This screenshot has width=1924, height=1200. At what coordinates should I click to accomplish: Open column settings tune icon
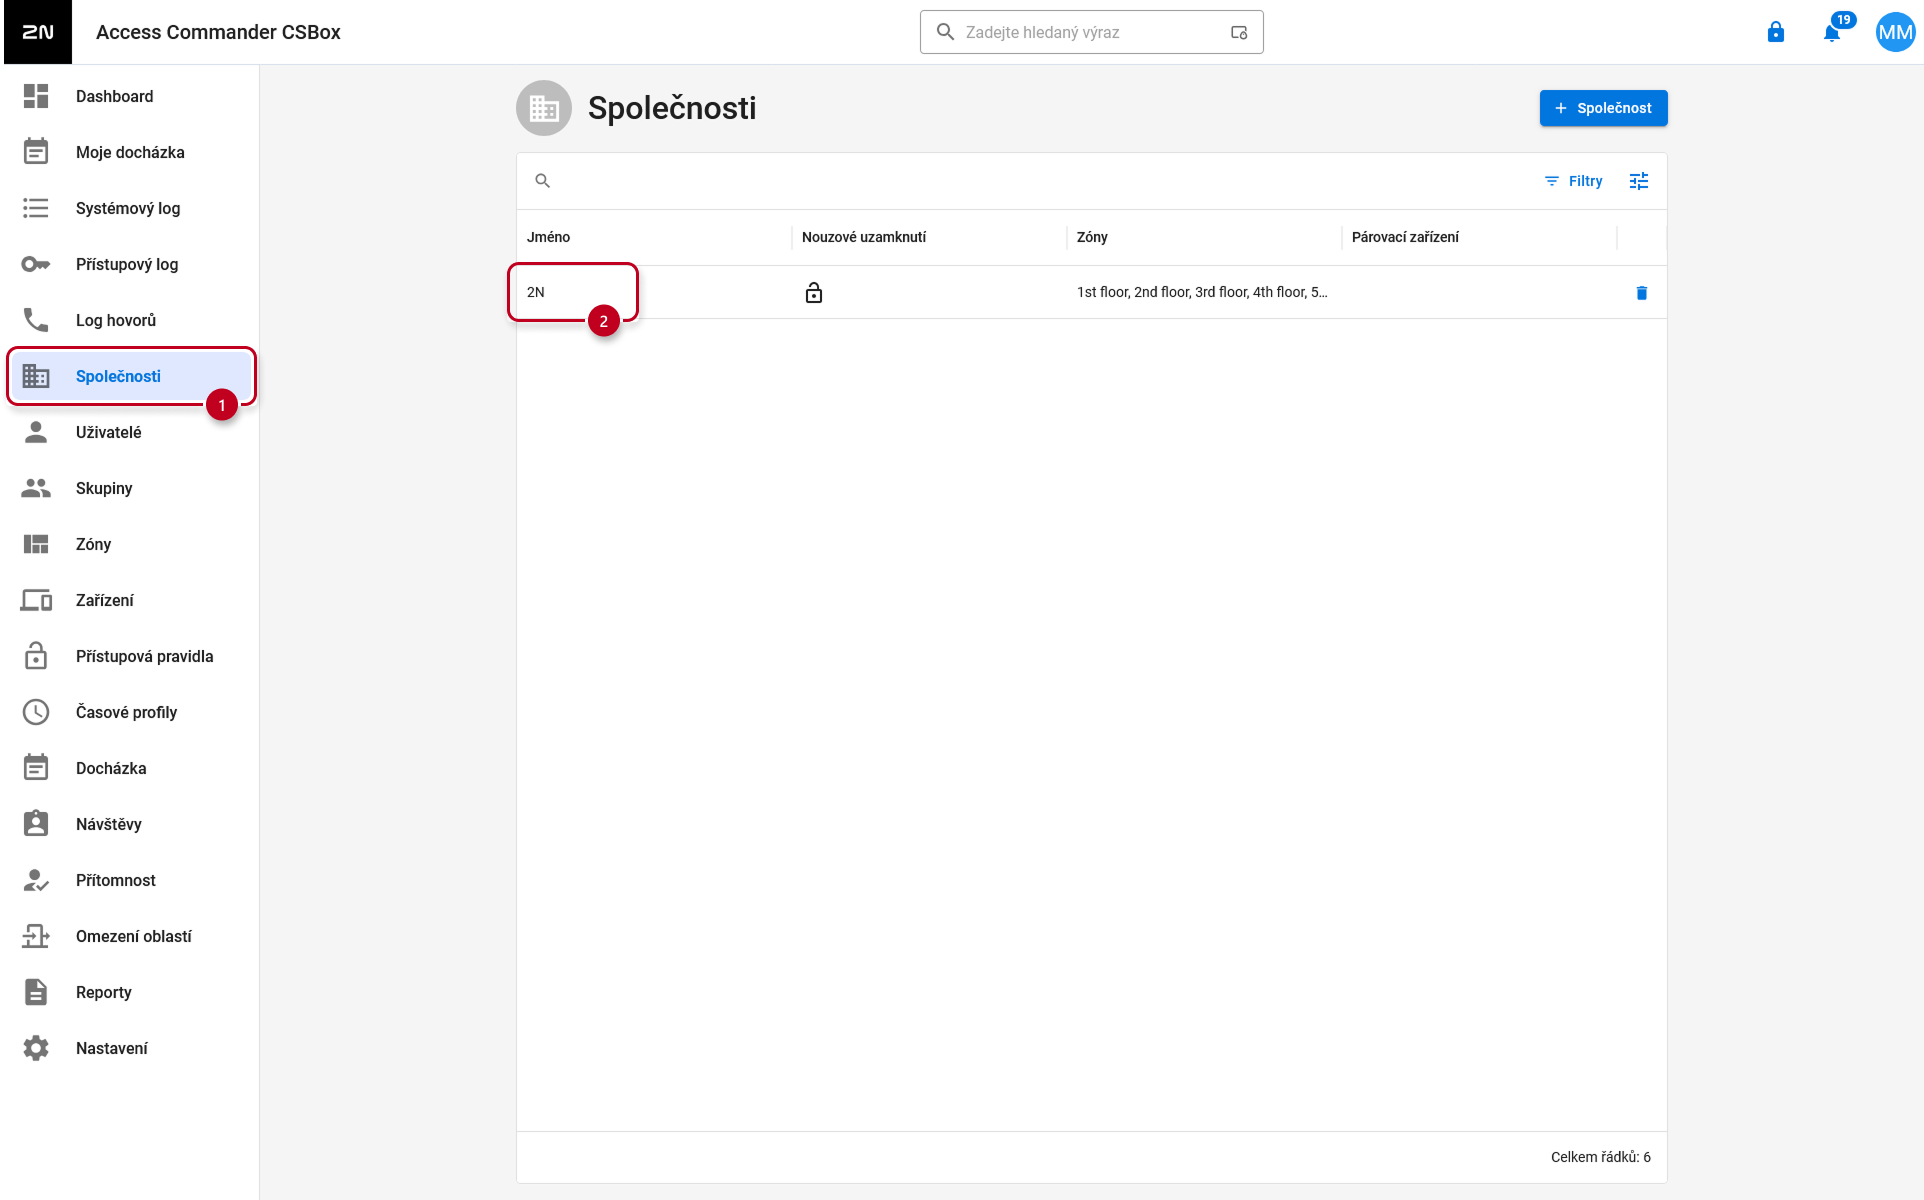point(1639,181)
